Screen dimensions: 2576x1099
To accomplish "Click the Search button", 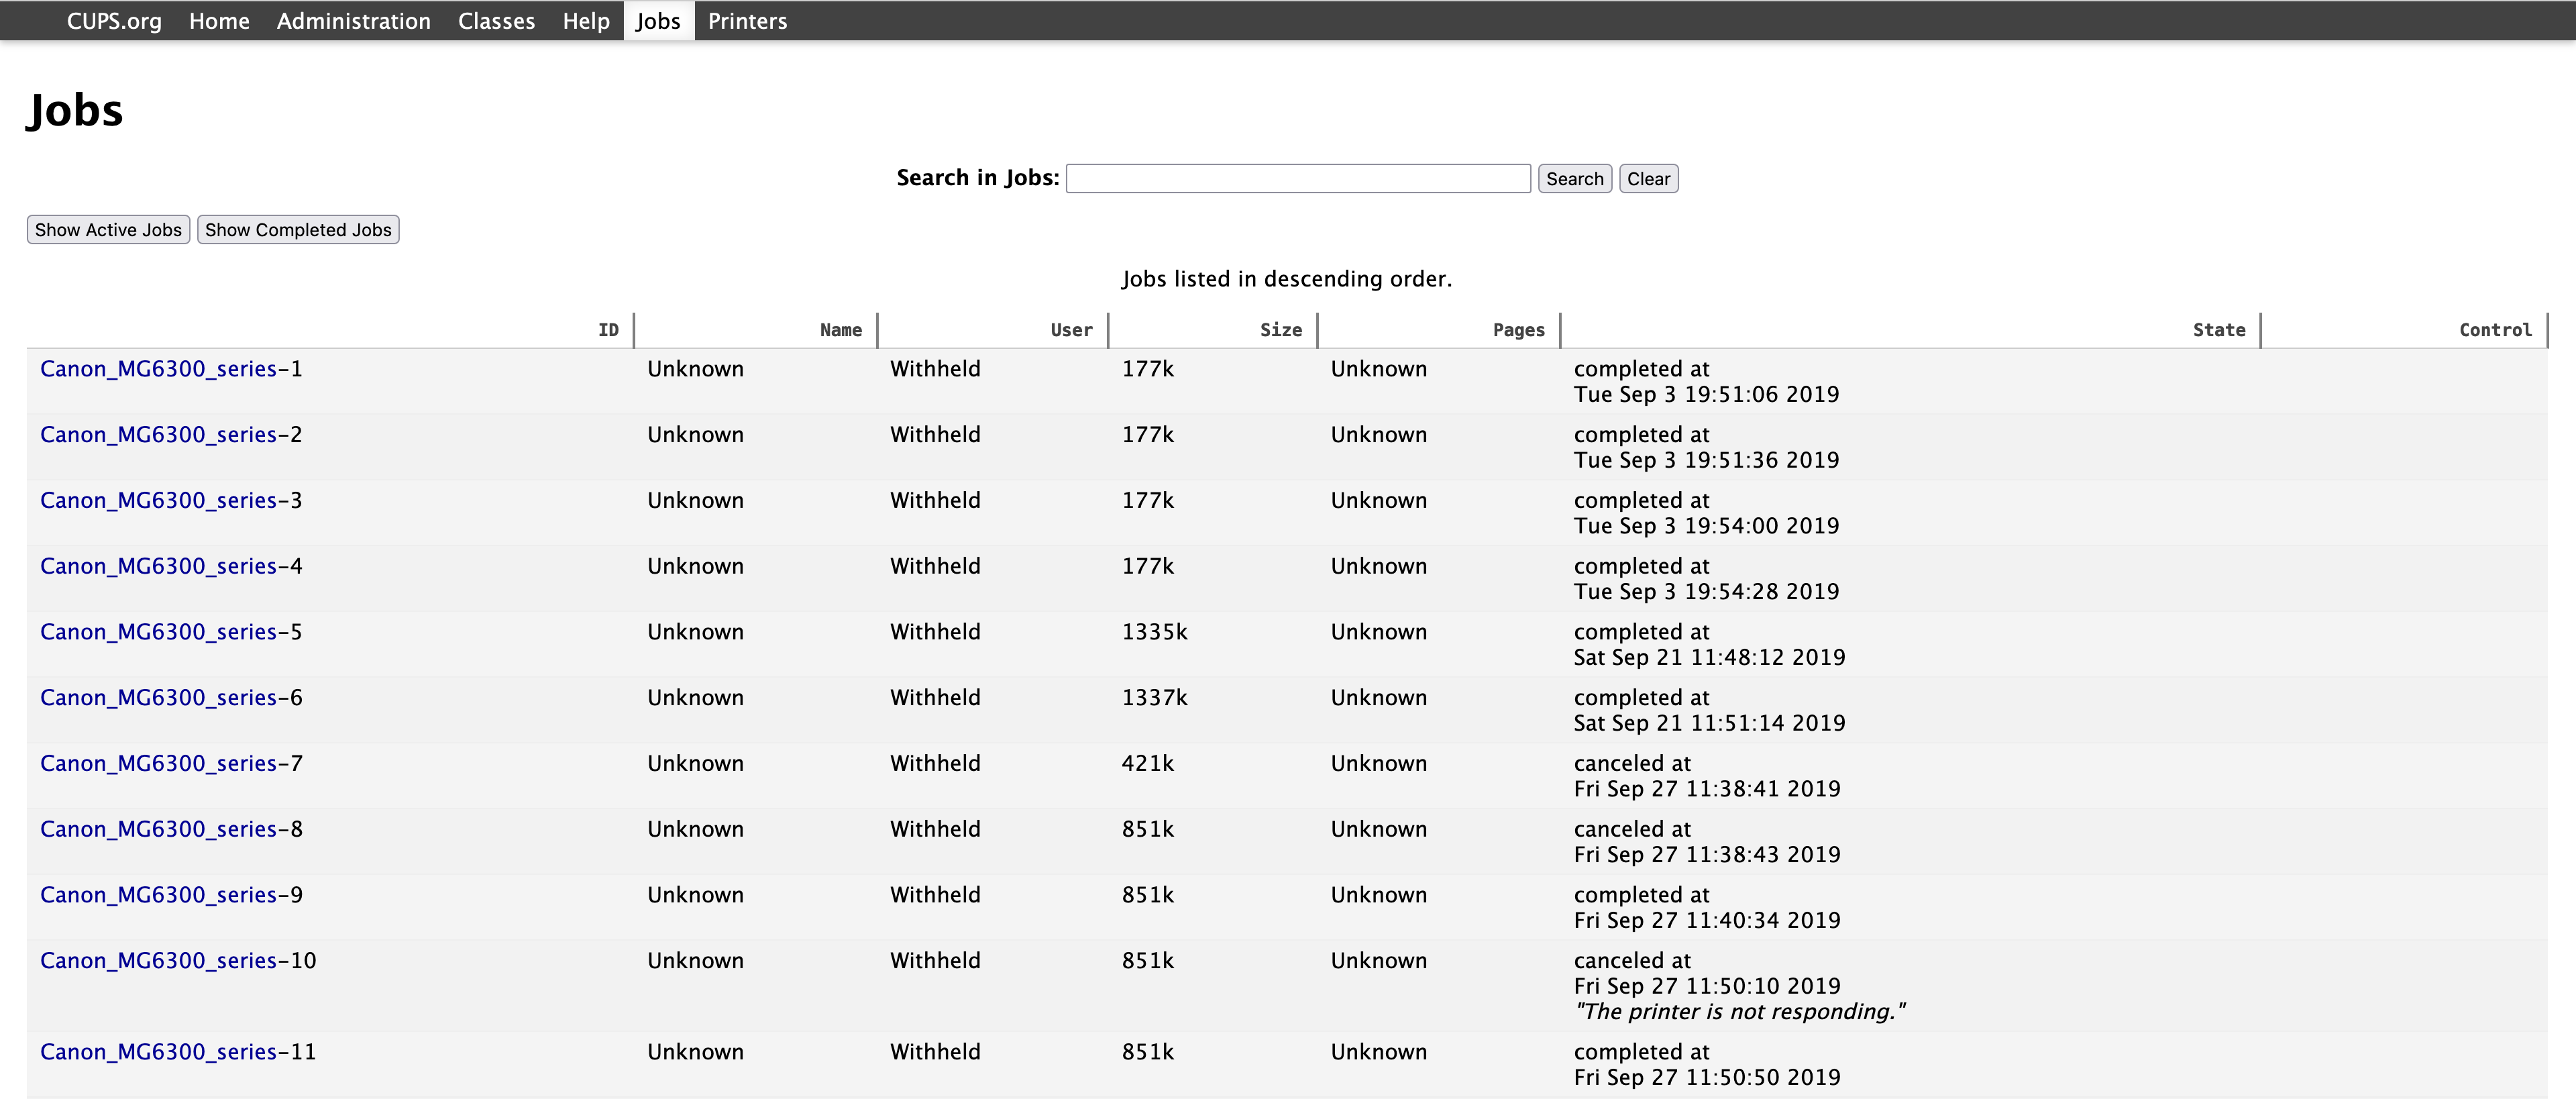I will click(x=1573, y=178).
